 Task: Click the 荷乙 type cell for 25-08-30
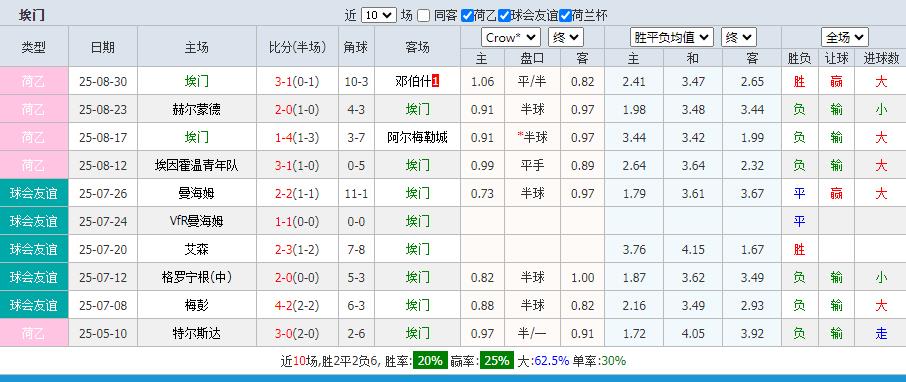click(34, 81)
